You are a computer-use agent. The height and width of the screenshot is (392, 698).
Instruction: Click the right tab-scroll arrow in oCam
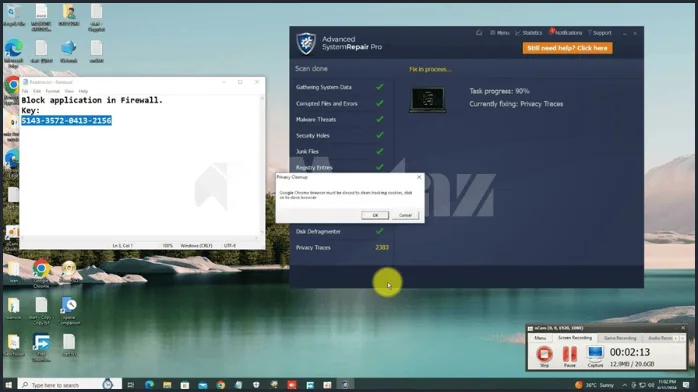(682, 339)
